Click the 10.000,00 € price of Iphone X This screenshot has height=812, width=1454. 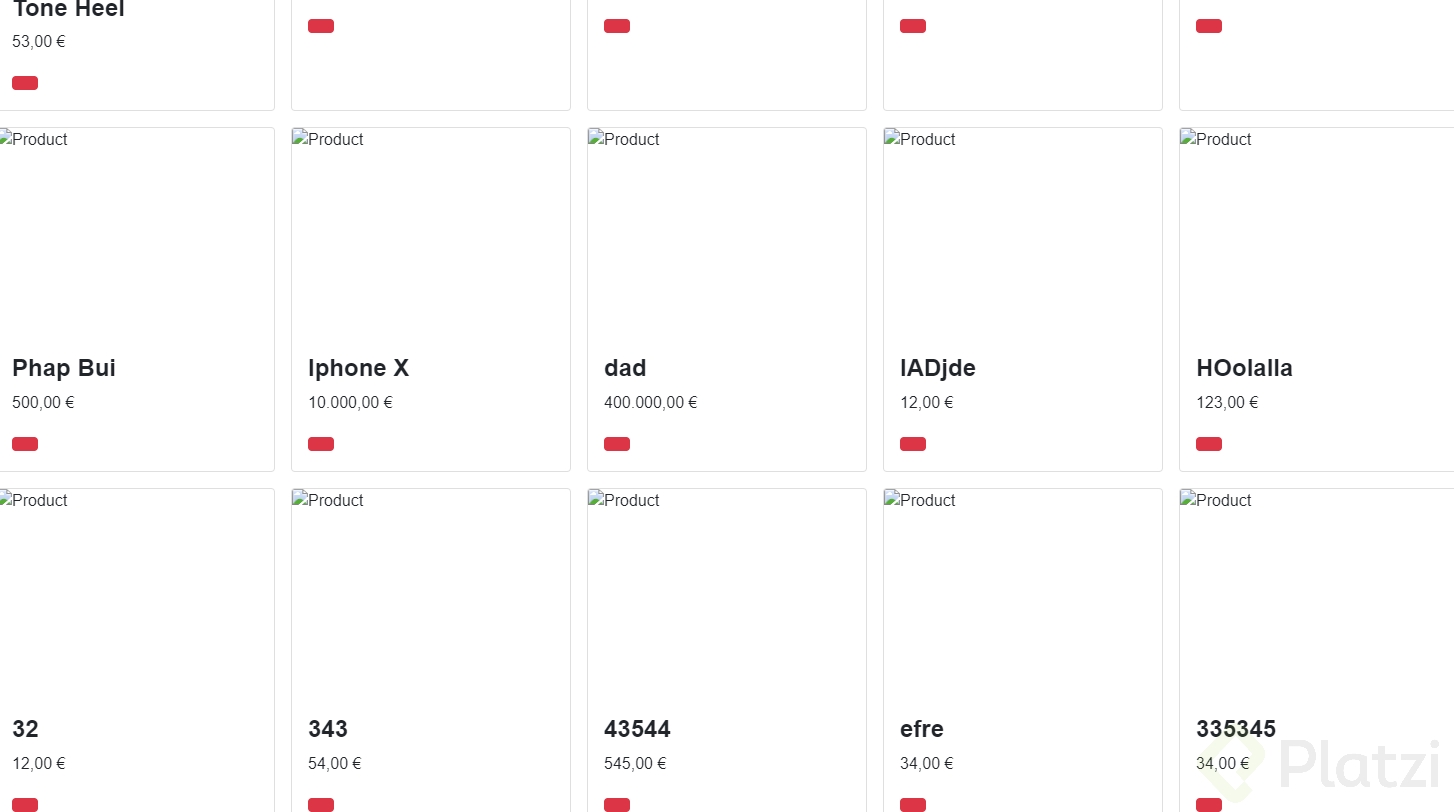pyautogui.click(x=350, y=403)
